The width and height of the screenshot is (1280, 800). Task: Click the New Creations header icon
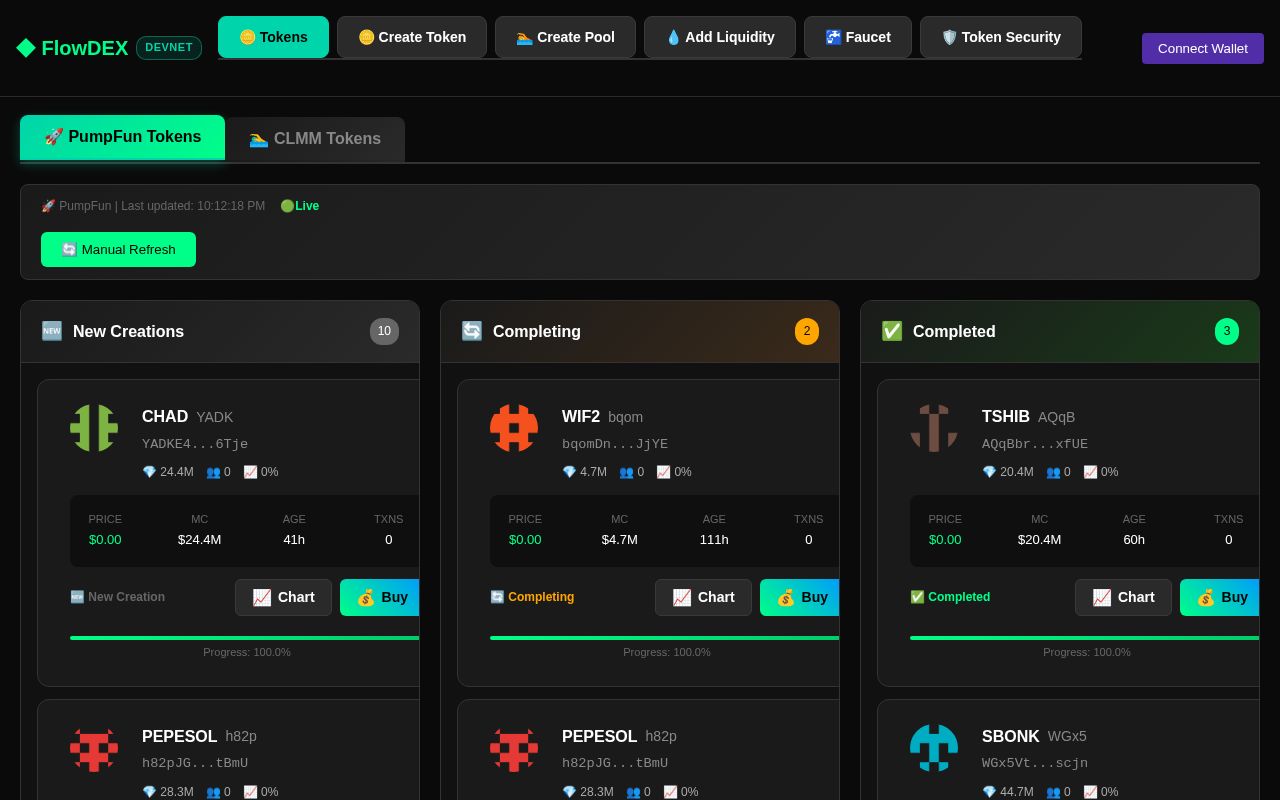coord(52,331)
